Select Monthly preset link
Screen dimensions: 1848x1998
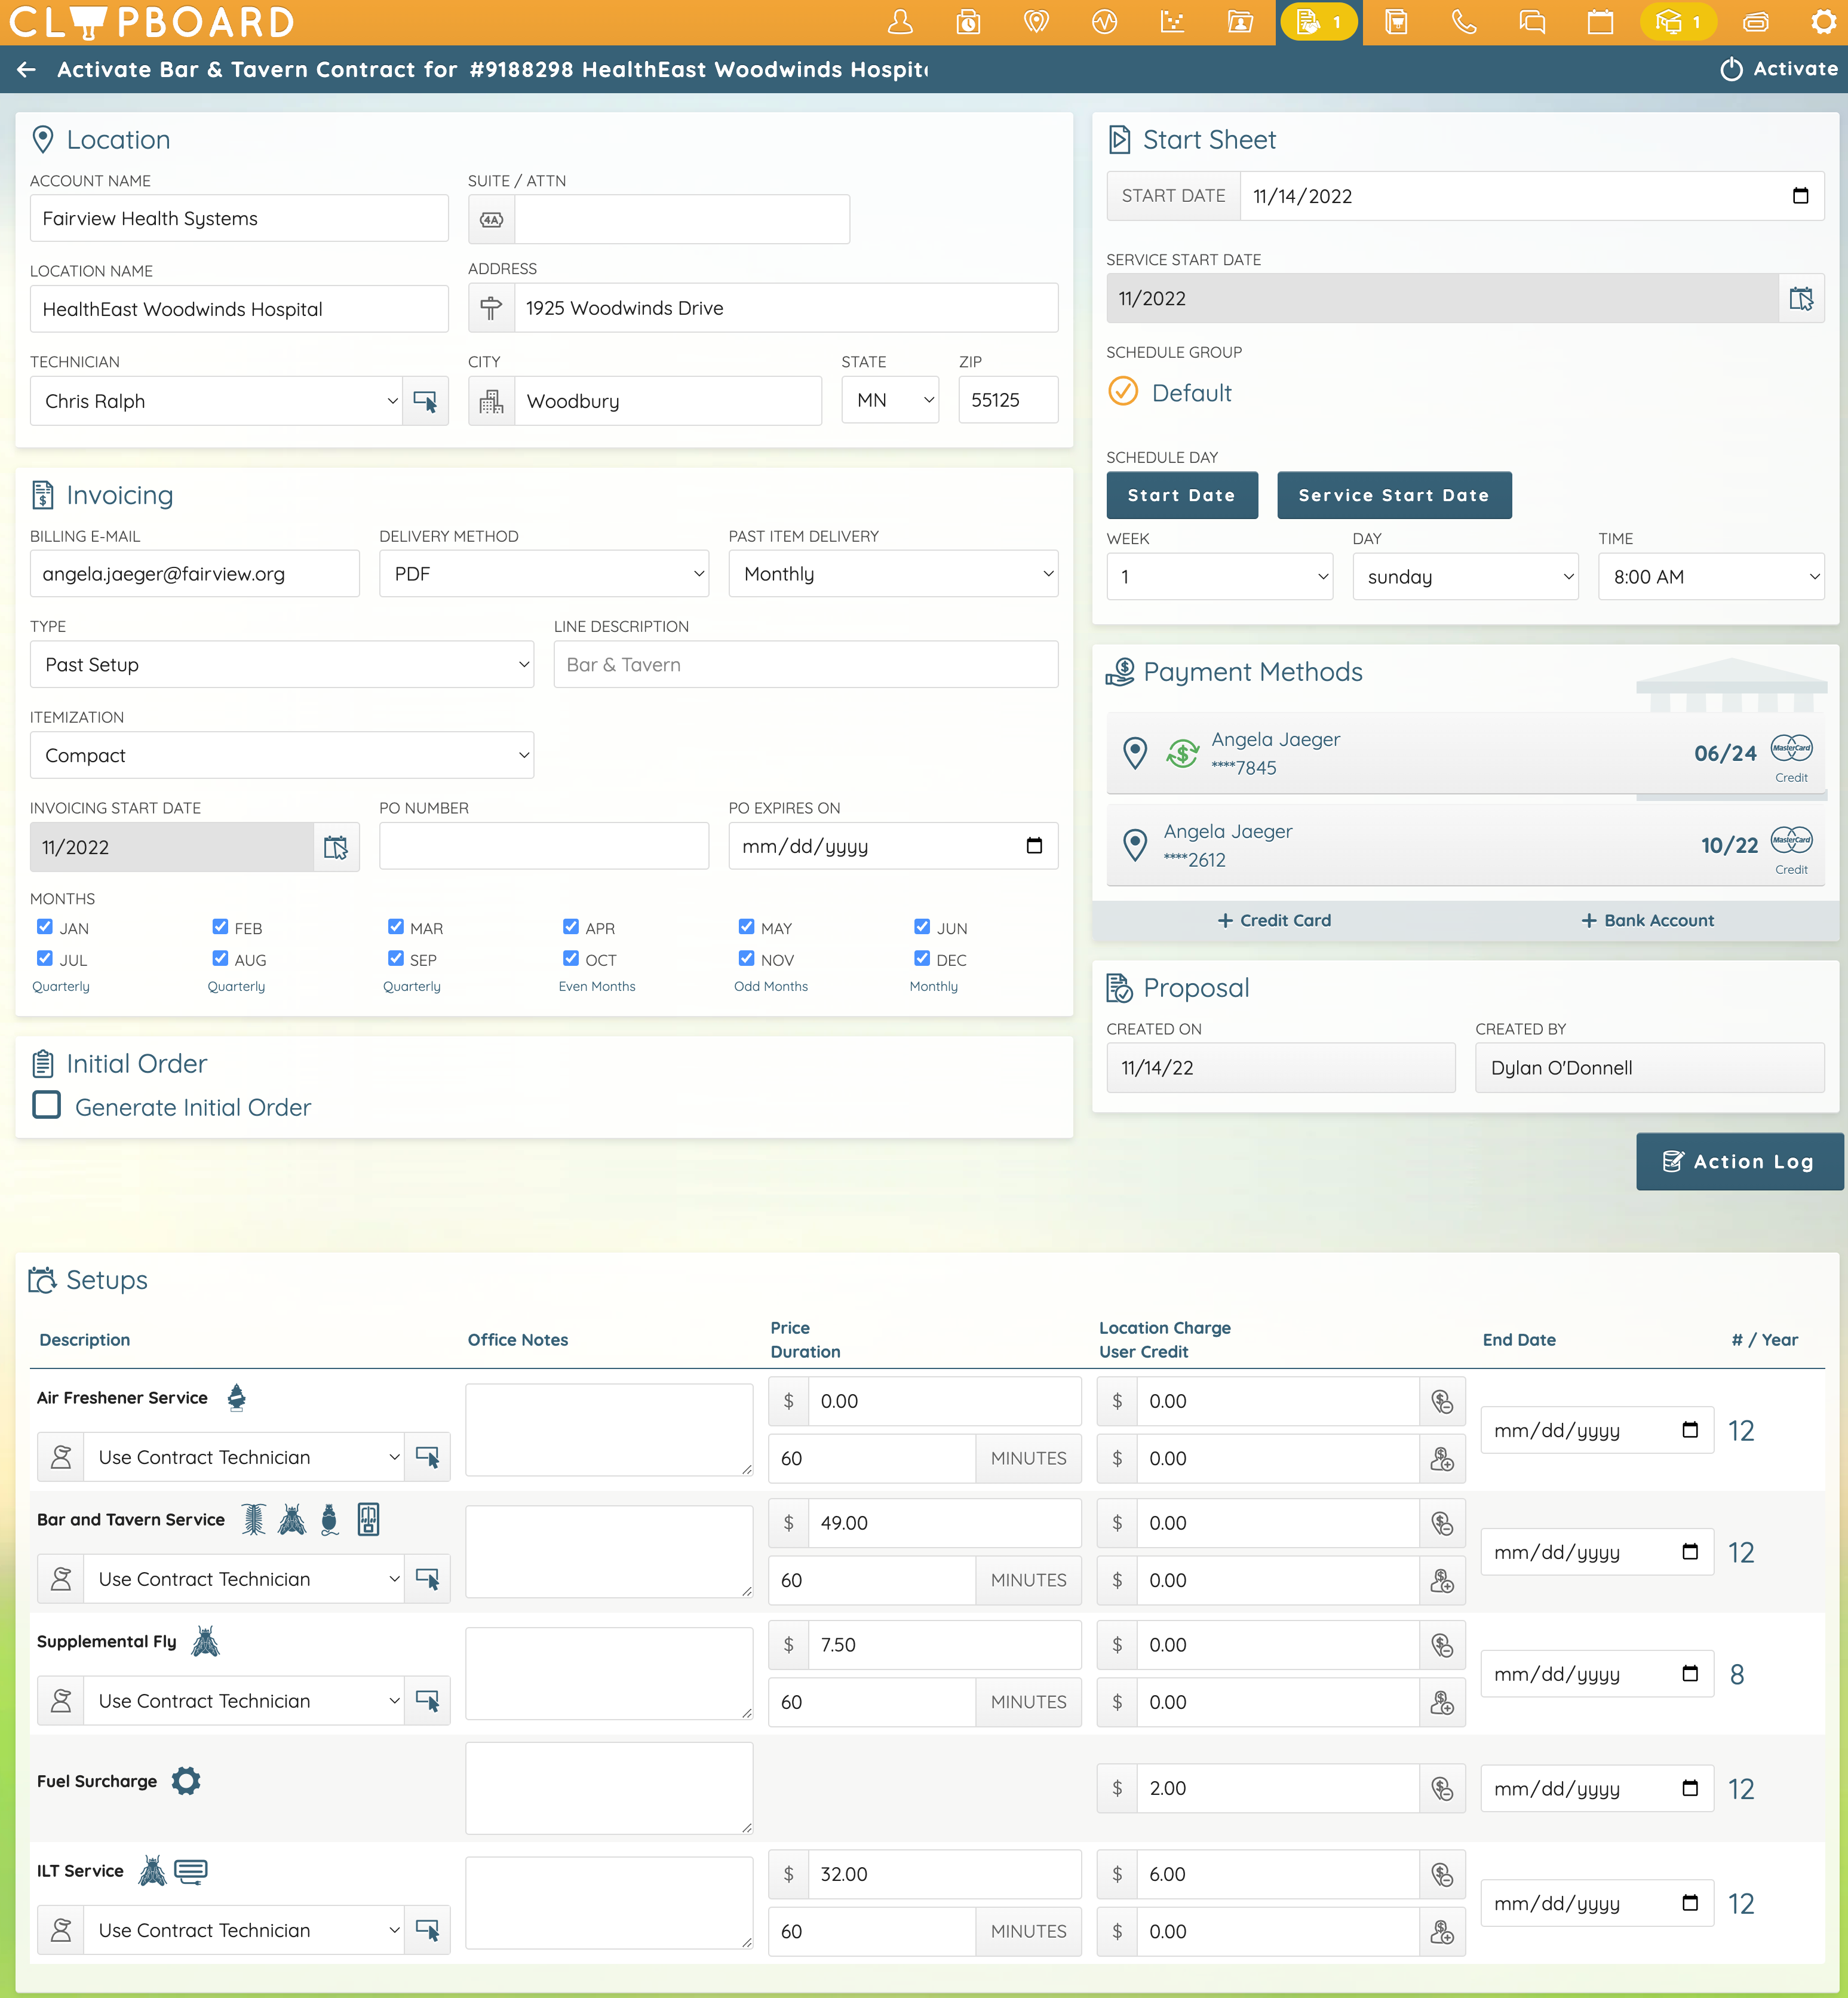tap(934, 986)
